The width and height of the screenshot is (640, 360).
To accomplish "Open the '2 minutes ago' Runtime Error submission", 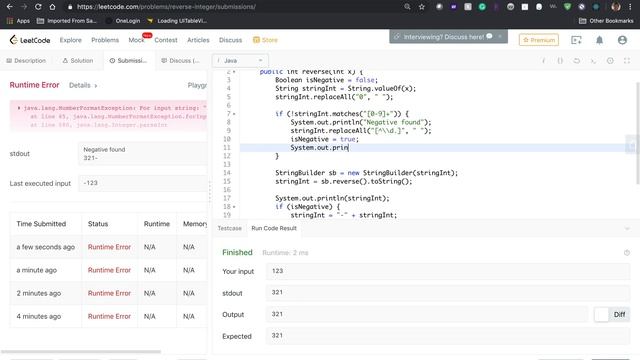I will (109, 293).
